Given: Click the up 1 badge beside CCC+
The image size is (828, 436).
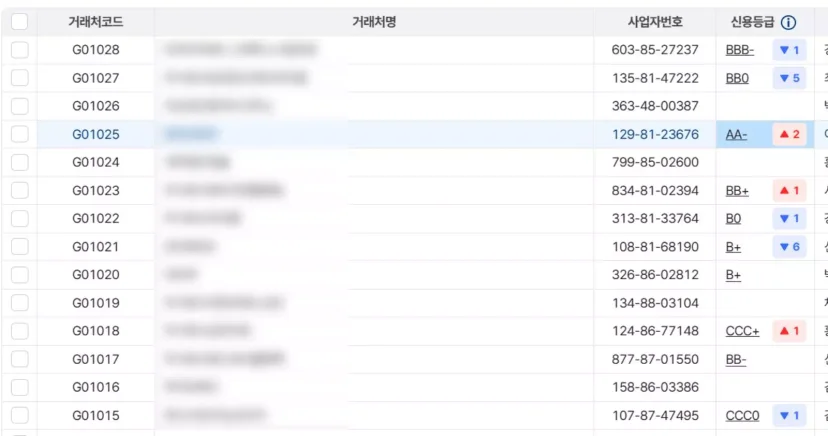Looking at the screenshot, I should pos(789,331).
